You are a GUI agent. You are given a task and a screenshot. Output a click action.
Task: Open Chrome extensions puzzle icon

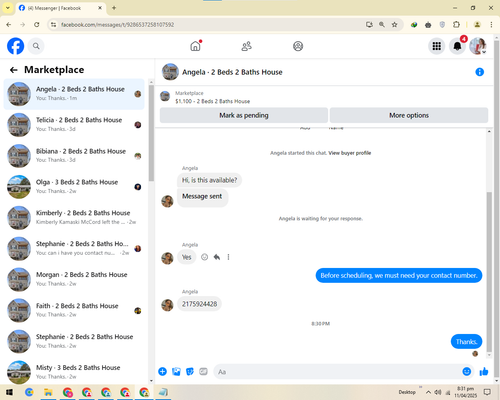[x=456, y=25]
